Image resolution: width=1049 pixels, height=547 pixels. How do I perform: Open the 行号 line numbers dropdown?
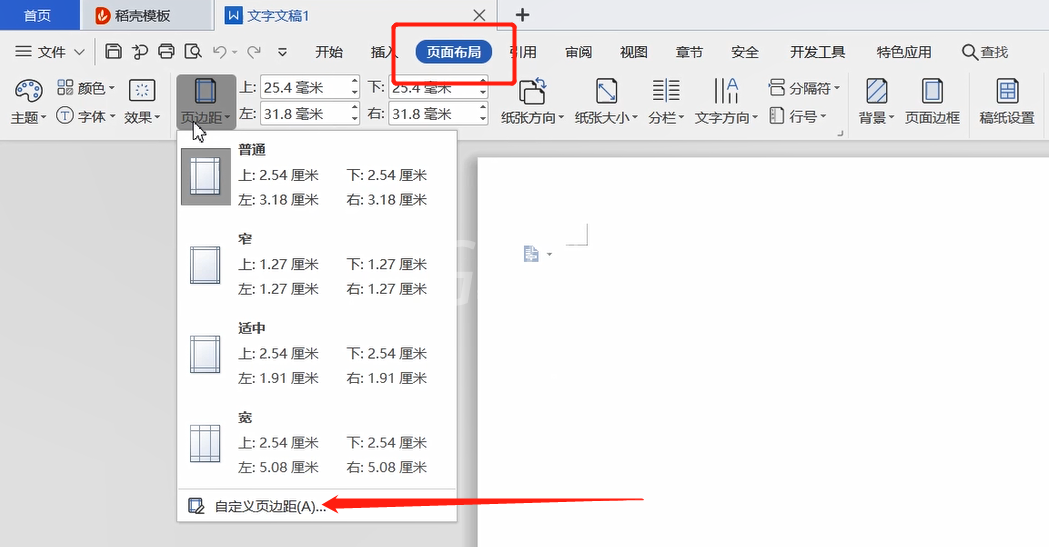pos(797,116)
